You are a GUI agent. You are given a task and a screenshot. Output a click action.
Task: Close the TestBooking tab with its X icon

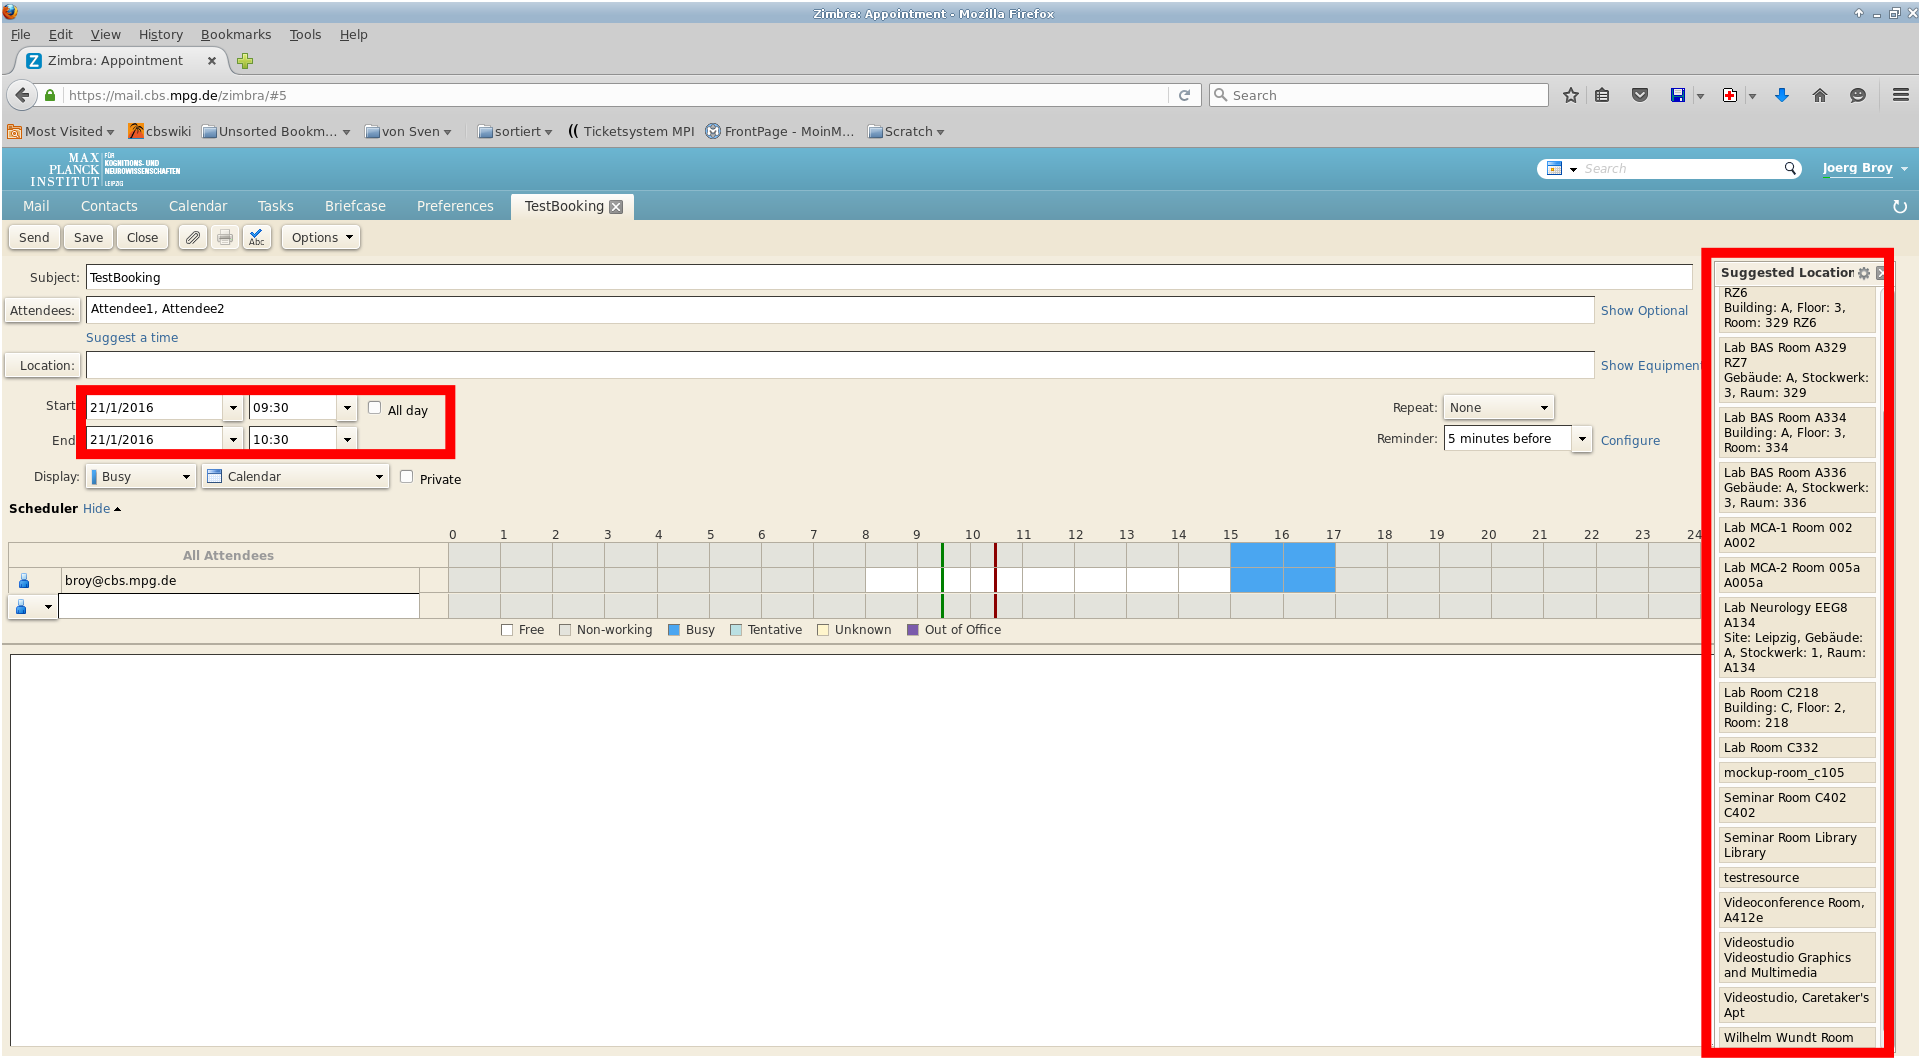(616, 207)
